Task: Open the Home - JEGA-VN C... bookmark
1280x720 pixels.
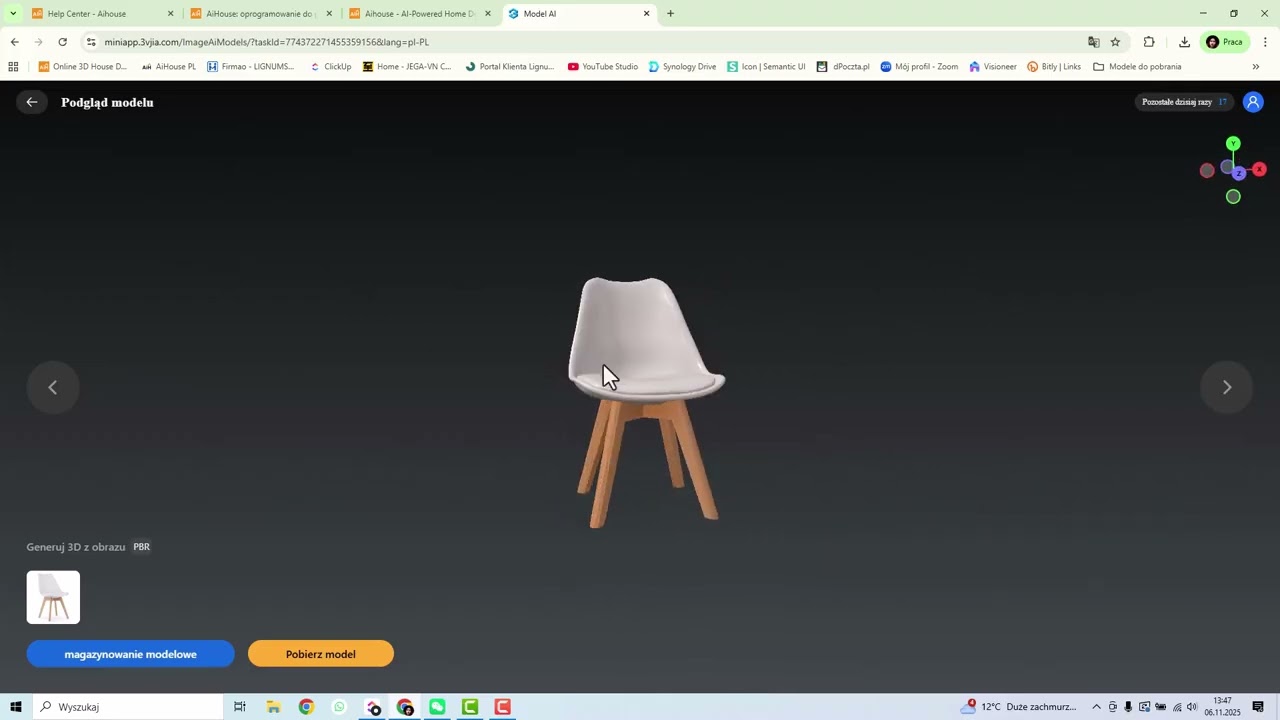Action: tap(407, 67)
